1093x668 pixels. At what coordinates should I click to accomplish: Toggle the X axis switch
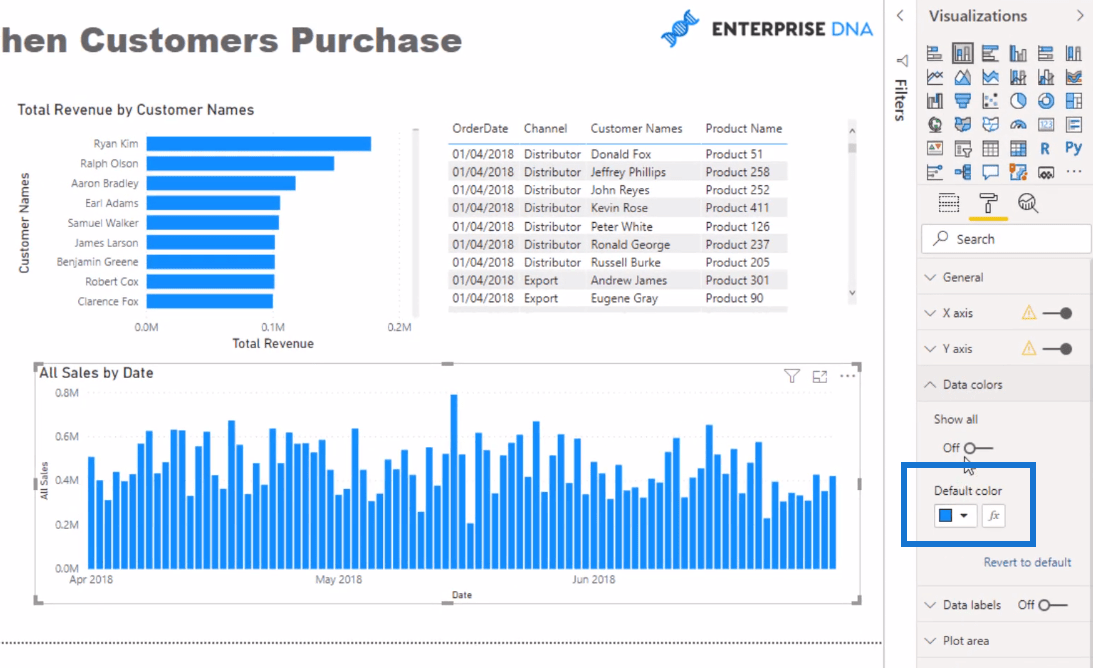[1057, 313]
